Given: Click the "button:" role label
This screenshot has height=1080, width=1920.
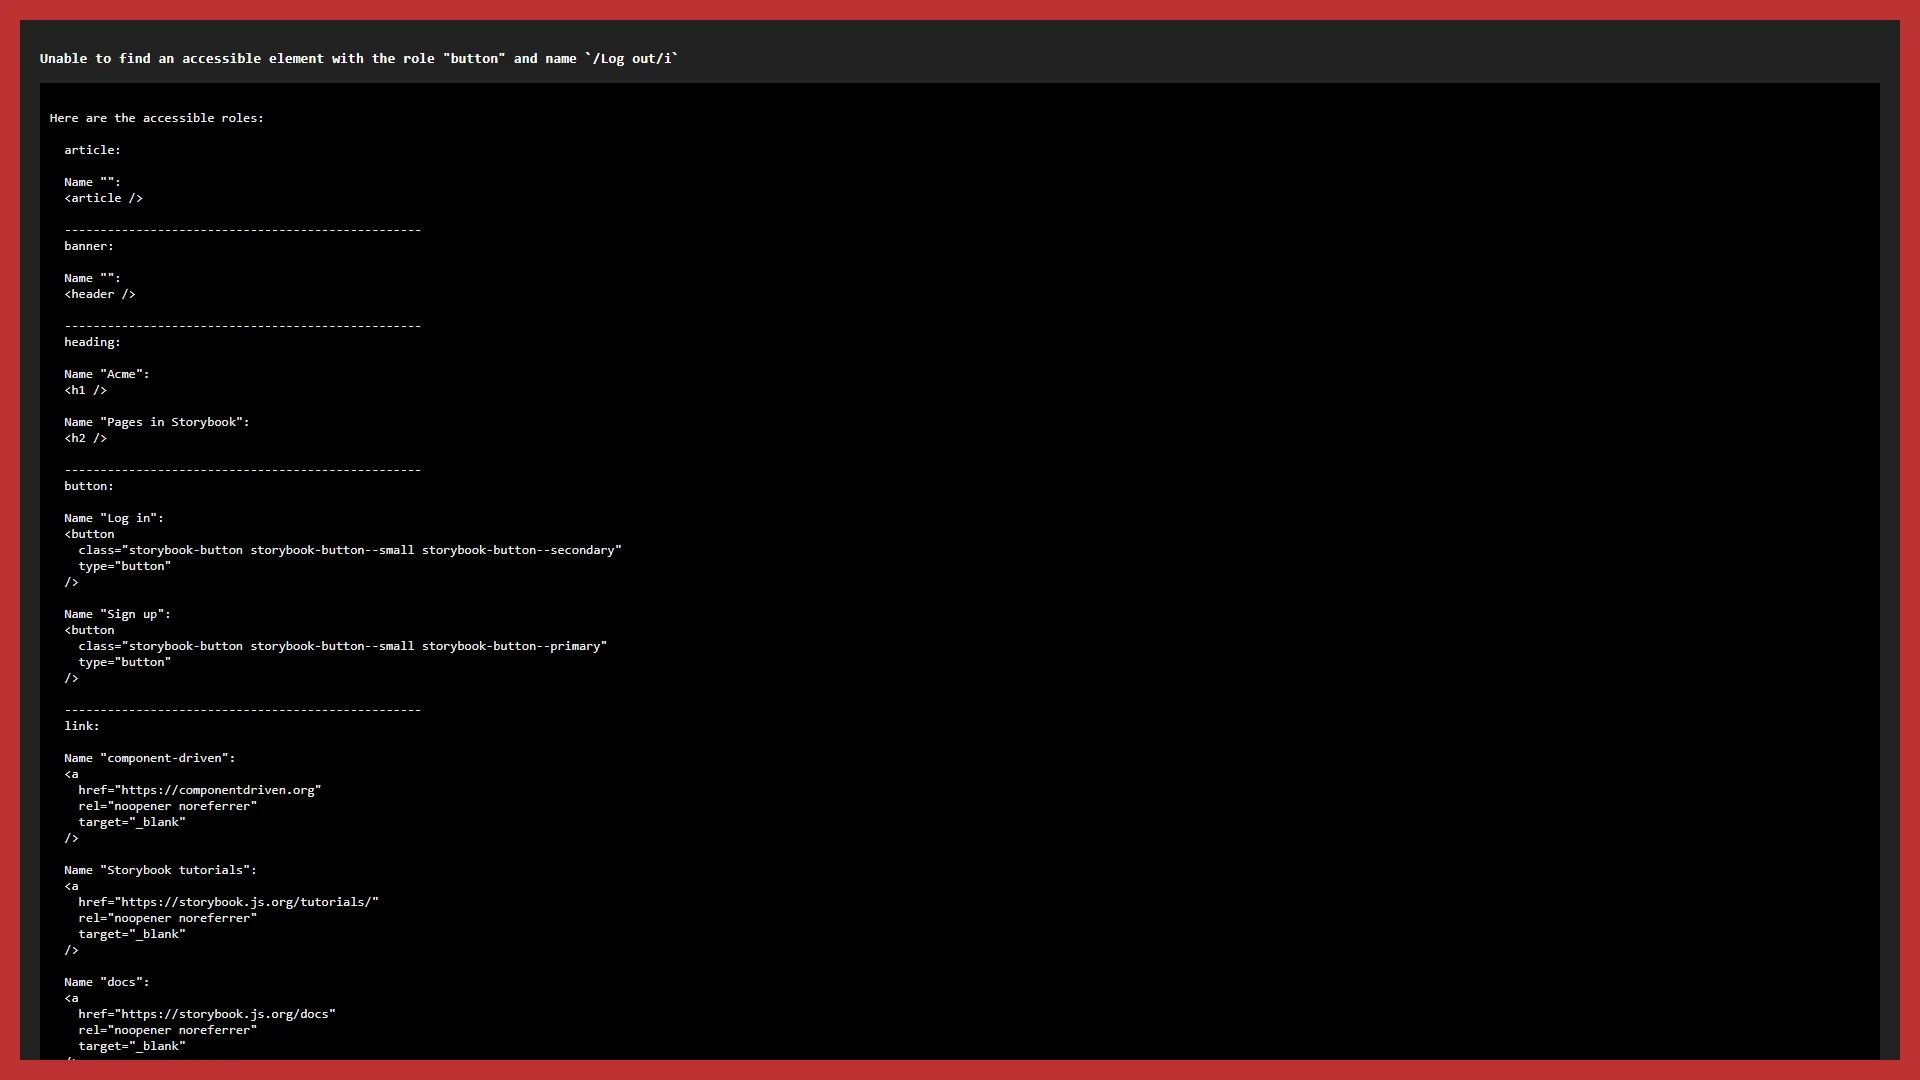Looking at the screenshot, I should pos(89,486).
